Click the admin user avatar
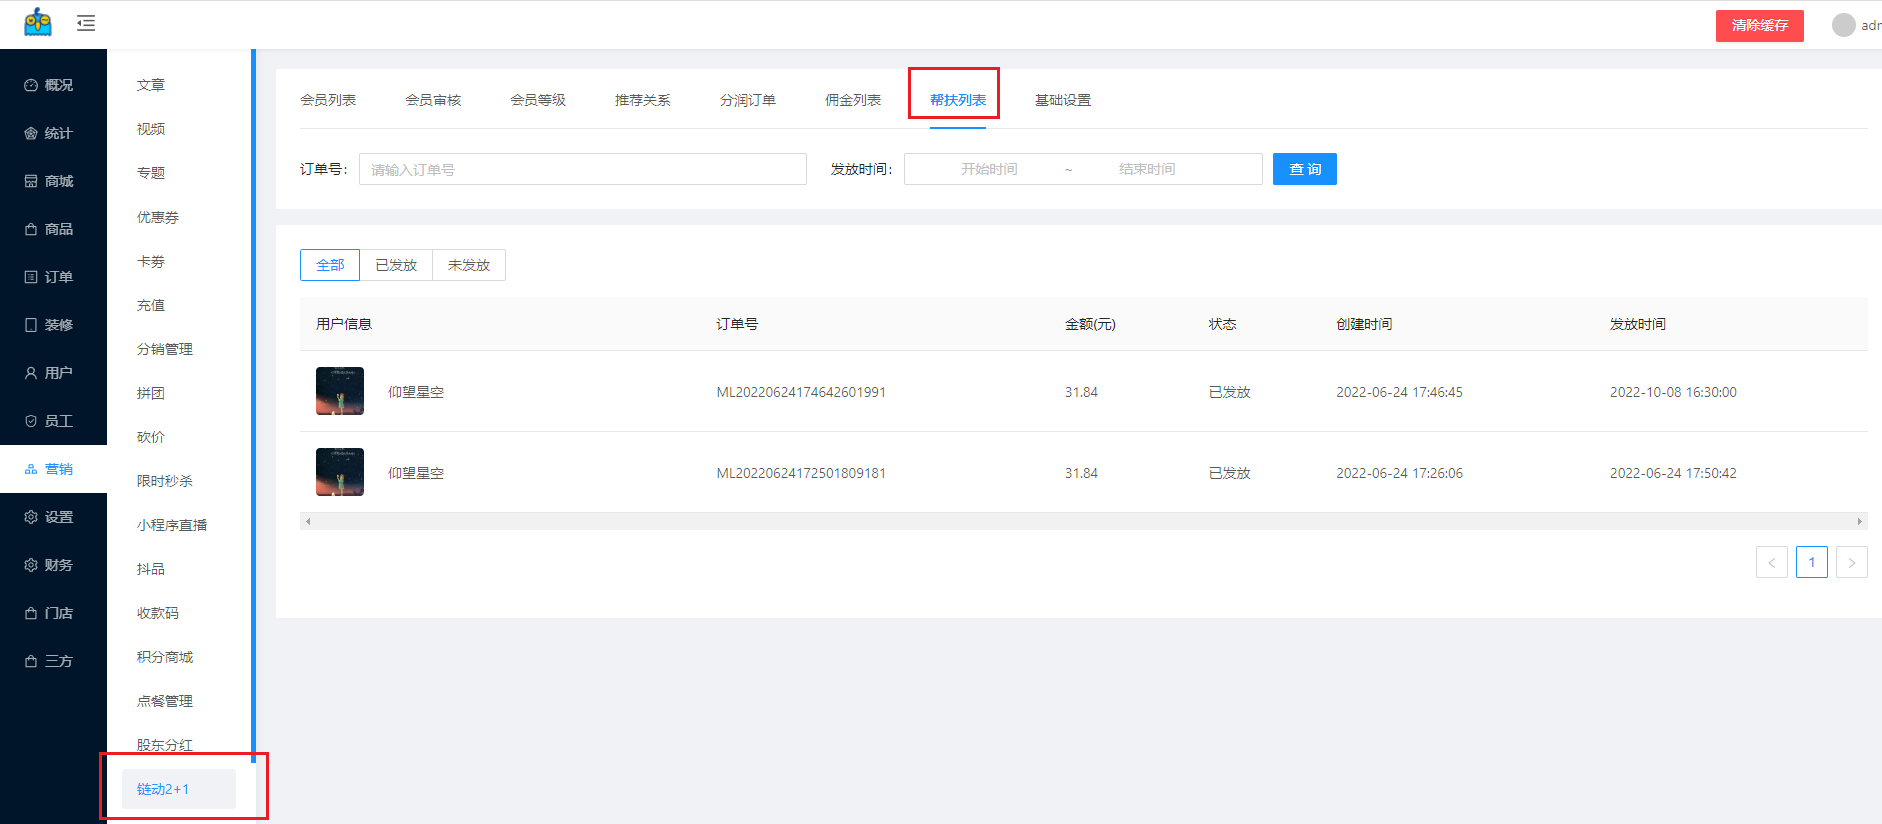 point(1843,25)
